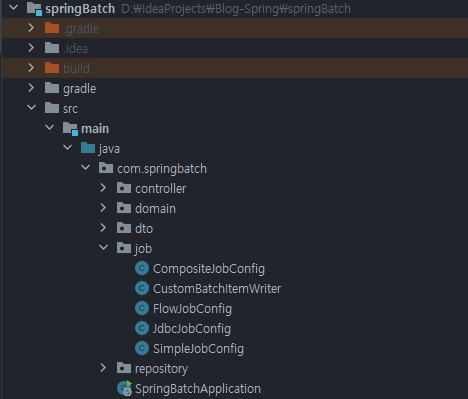Click the SpringBatchApplication runnable class icon
The image size is (468, 399).
(125, 388)
